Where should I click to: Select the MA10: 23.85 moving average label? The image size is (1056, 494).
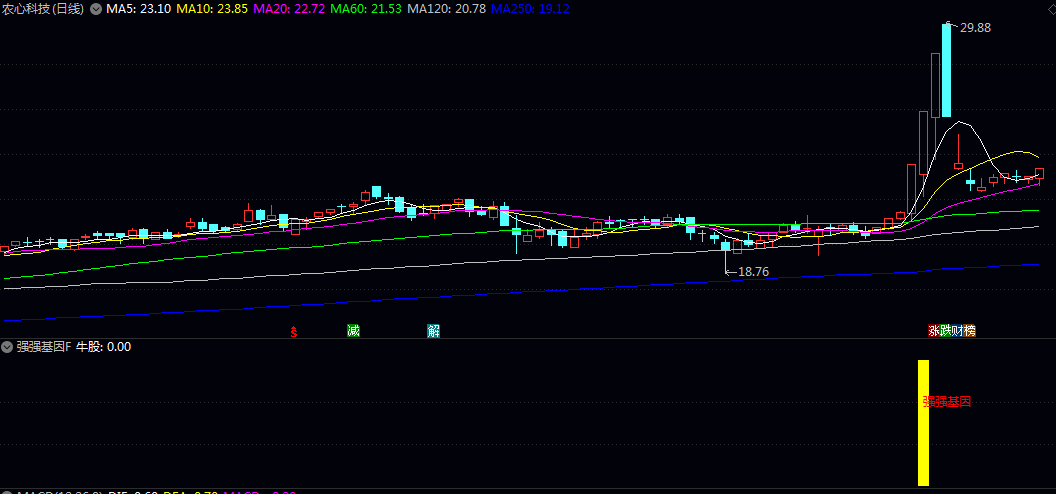tap(212, 9)
